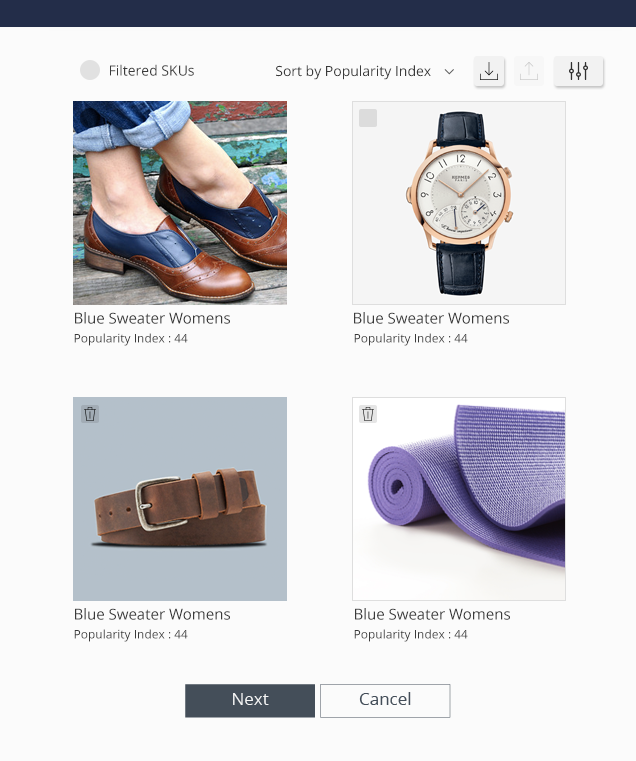The width and height of the screenshot is (636, 761).
Task: Select the purple yoga mat image
Action: [x=459, y=499]
